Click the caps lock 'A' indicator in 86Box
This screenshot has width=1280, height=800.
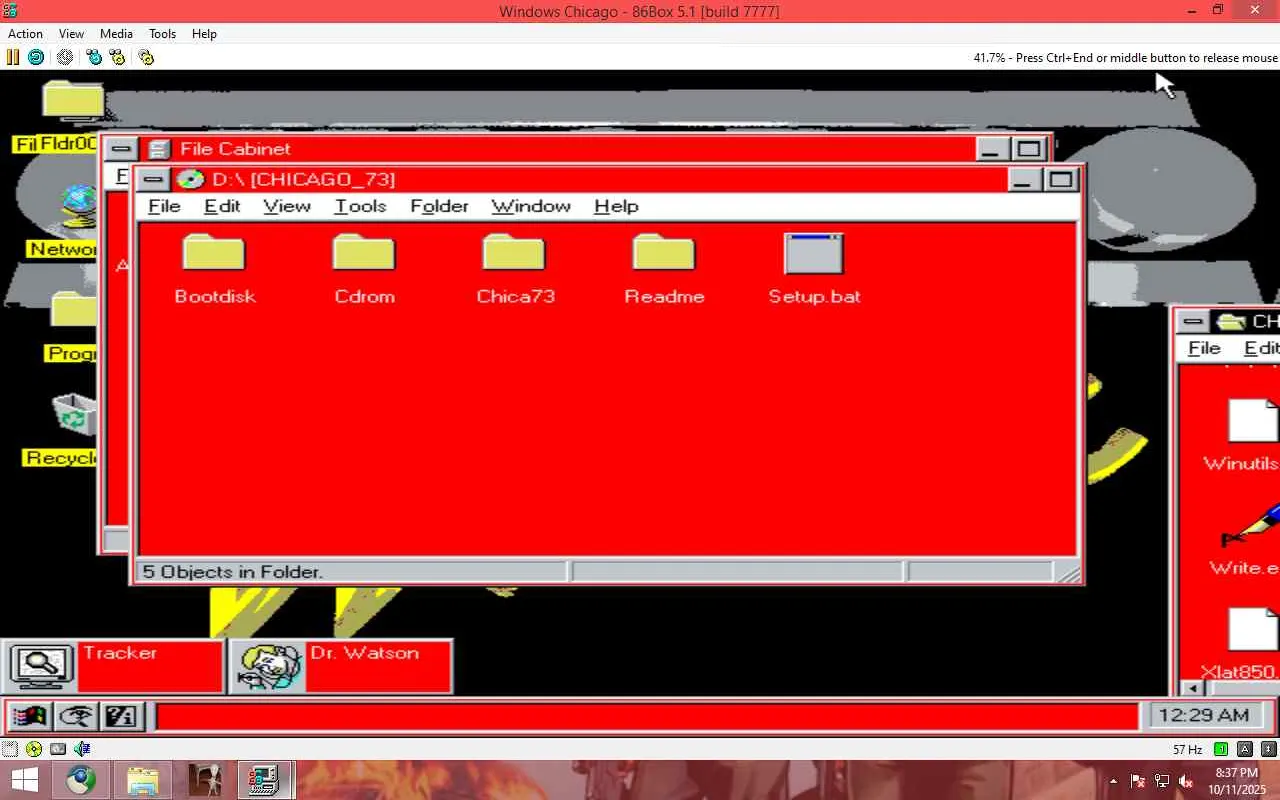(1245, 749)
